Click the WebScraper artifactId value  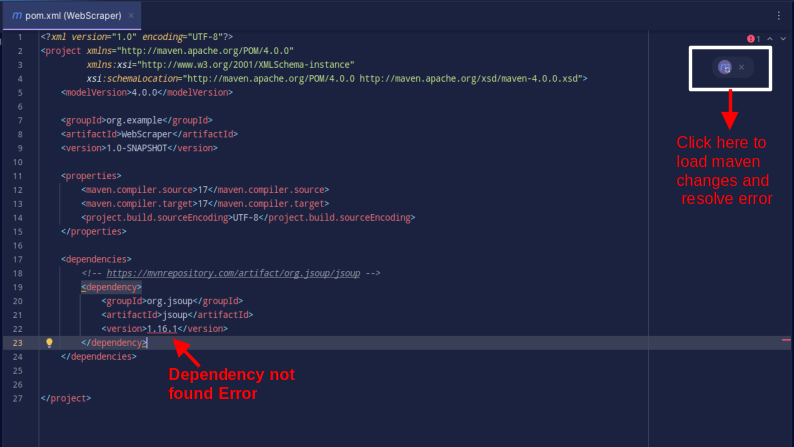[x=147, y=134]
